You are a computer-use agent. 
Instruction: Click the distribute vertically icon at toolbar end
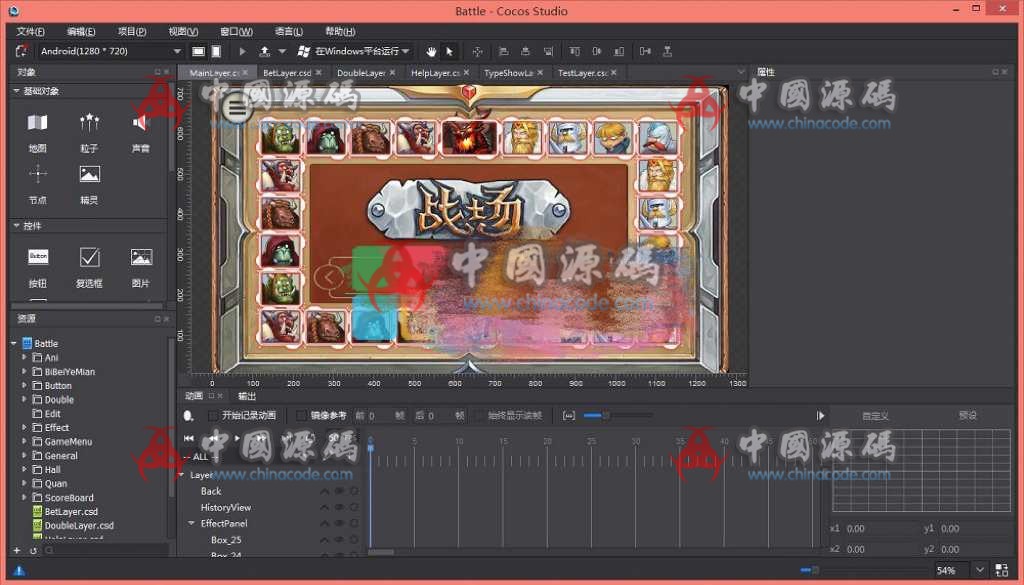[x=667, y=52]
